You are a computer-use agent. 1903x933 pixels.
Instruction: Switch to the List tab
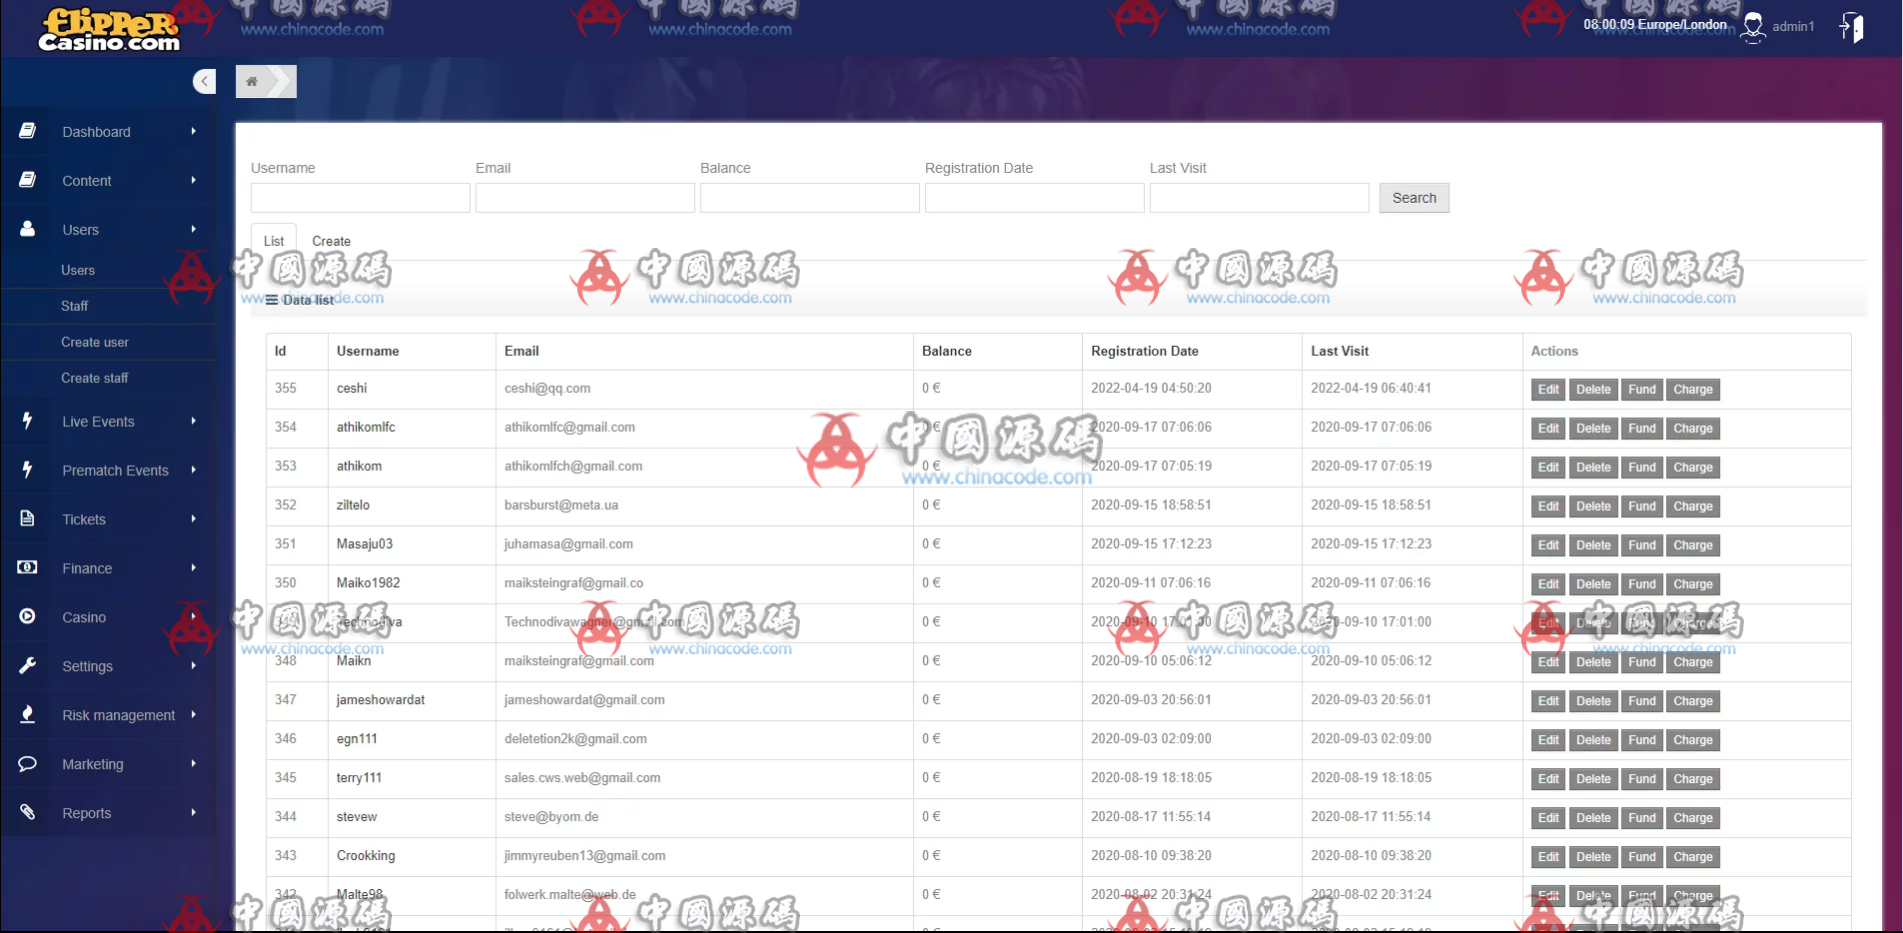(274, 241)
